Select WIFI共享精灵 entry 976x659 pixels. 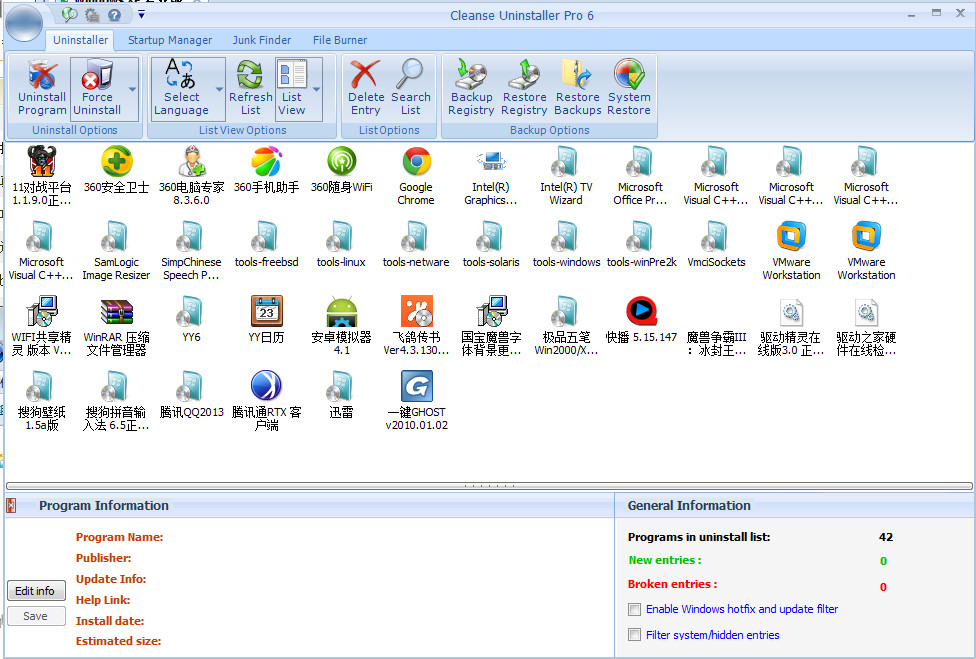pos(42,326)
